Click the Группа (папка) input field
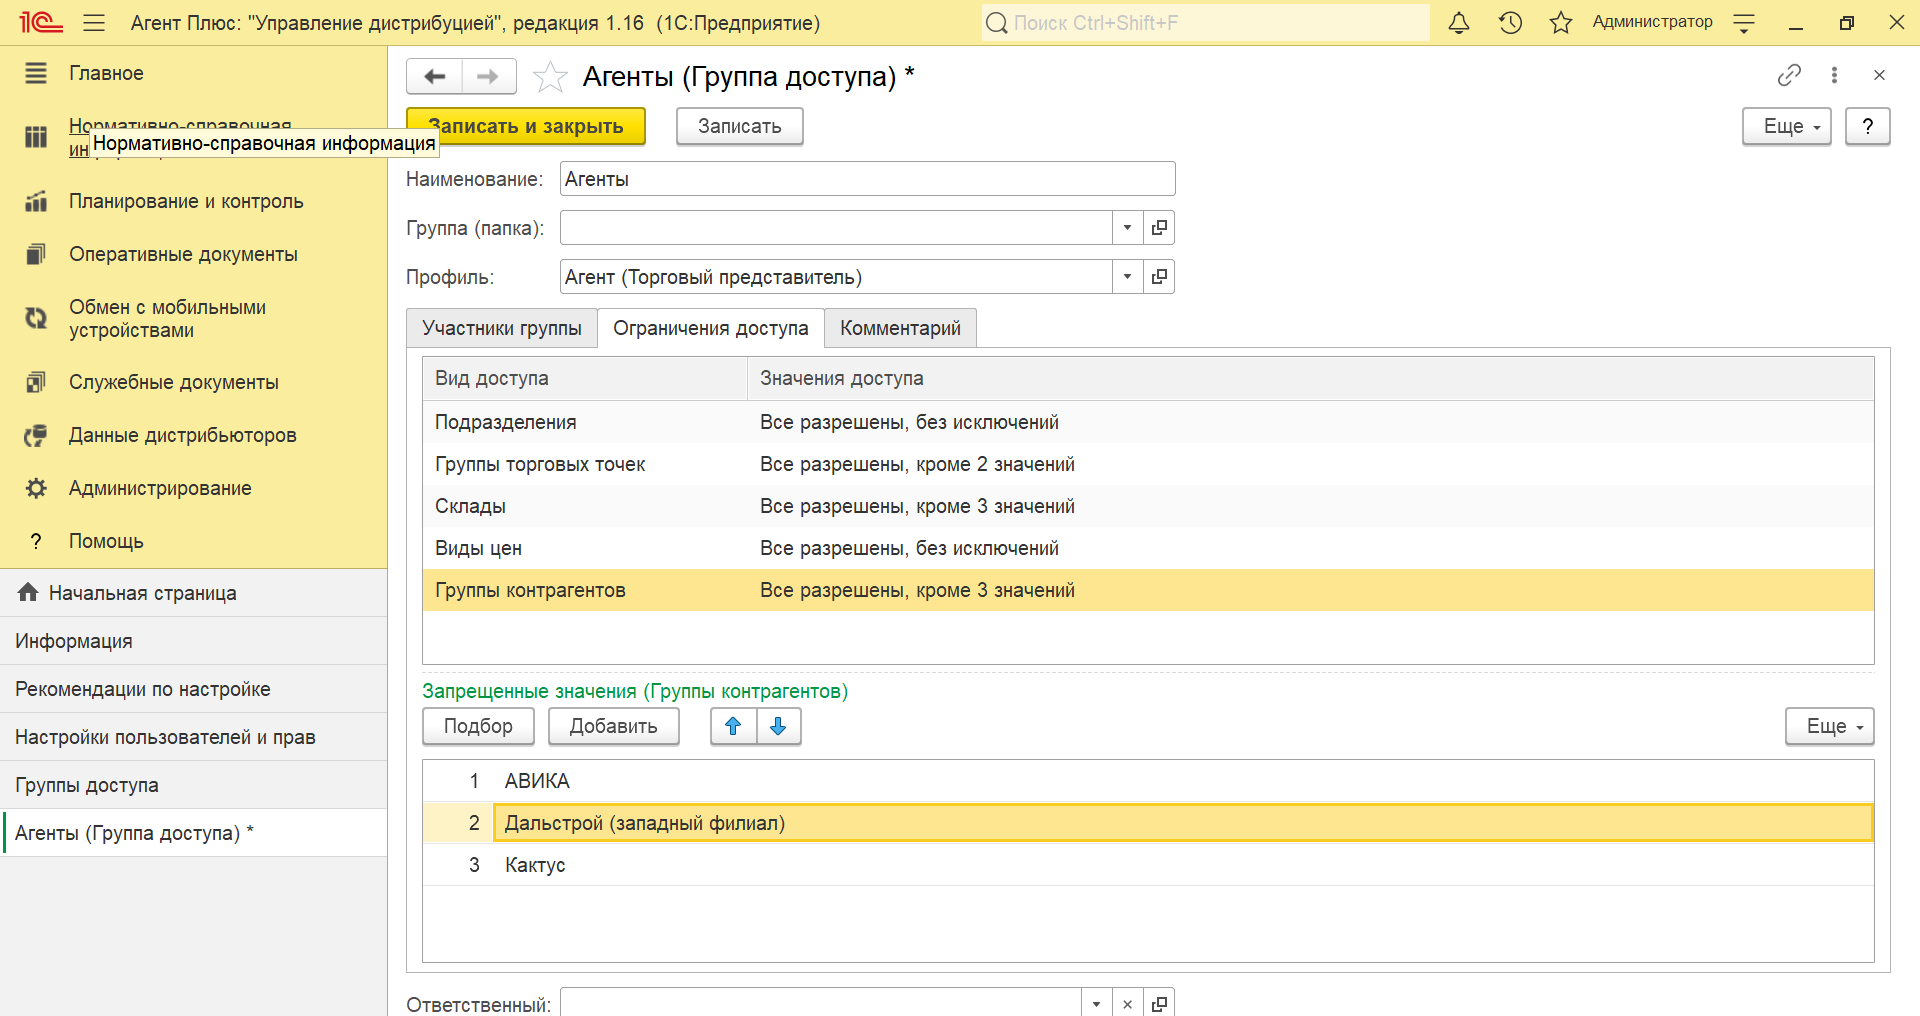This screenshot has width=1920, height=1016. (836, 228)
